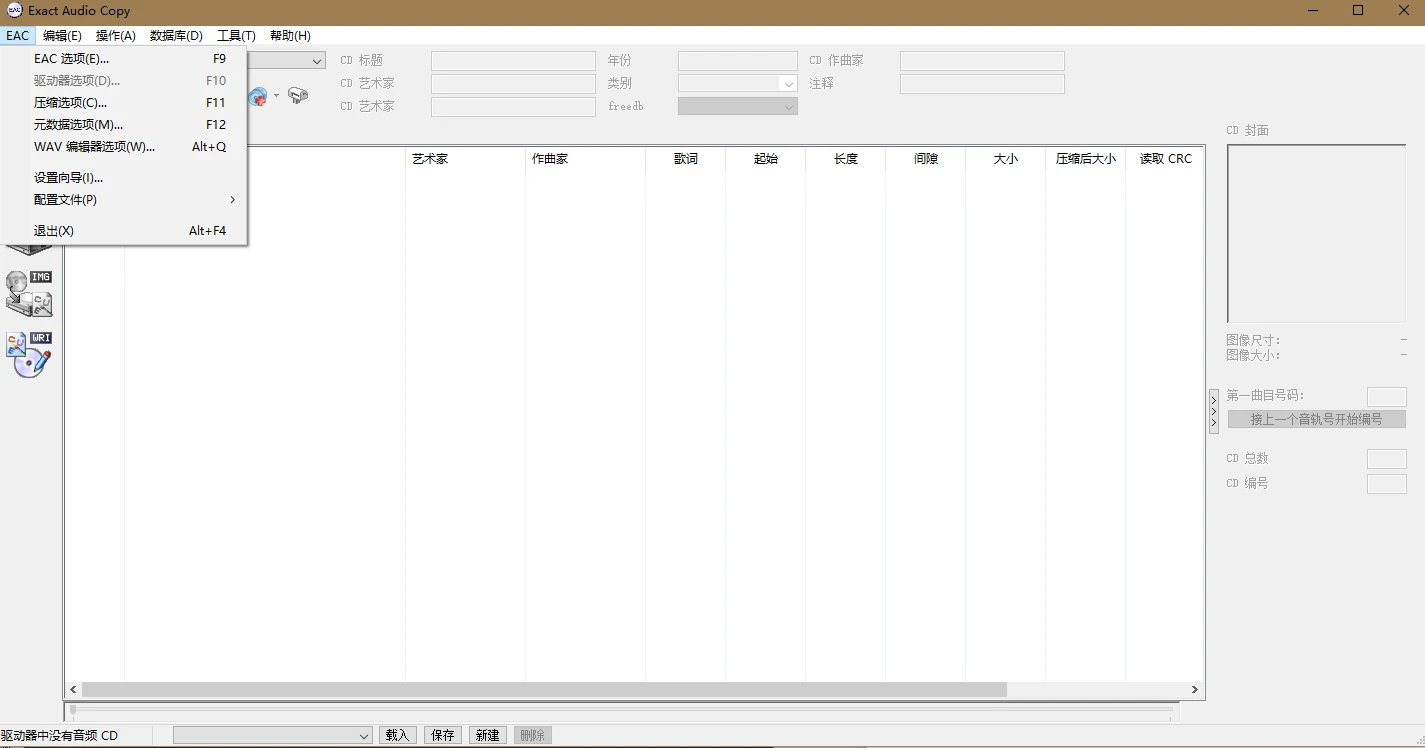The width and height of the screenshot is (1425, 748).
Task: Open the 类别 dropdown
Action: point(788,84)
